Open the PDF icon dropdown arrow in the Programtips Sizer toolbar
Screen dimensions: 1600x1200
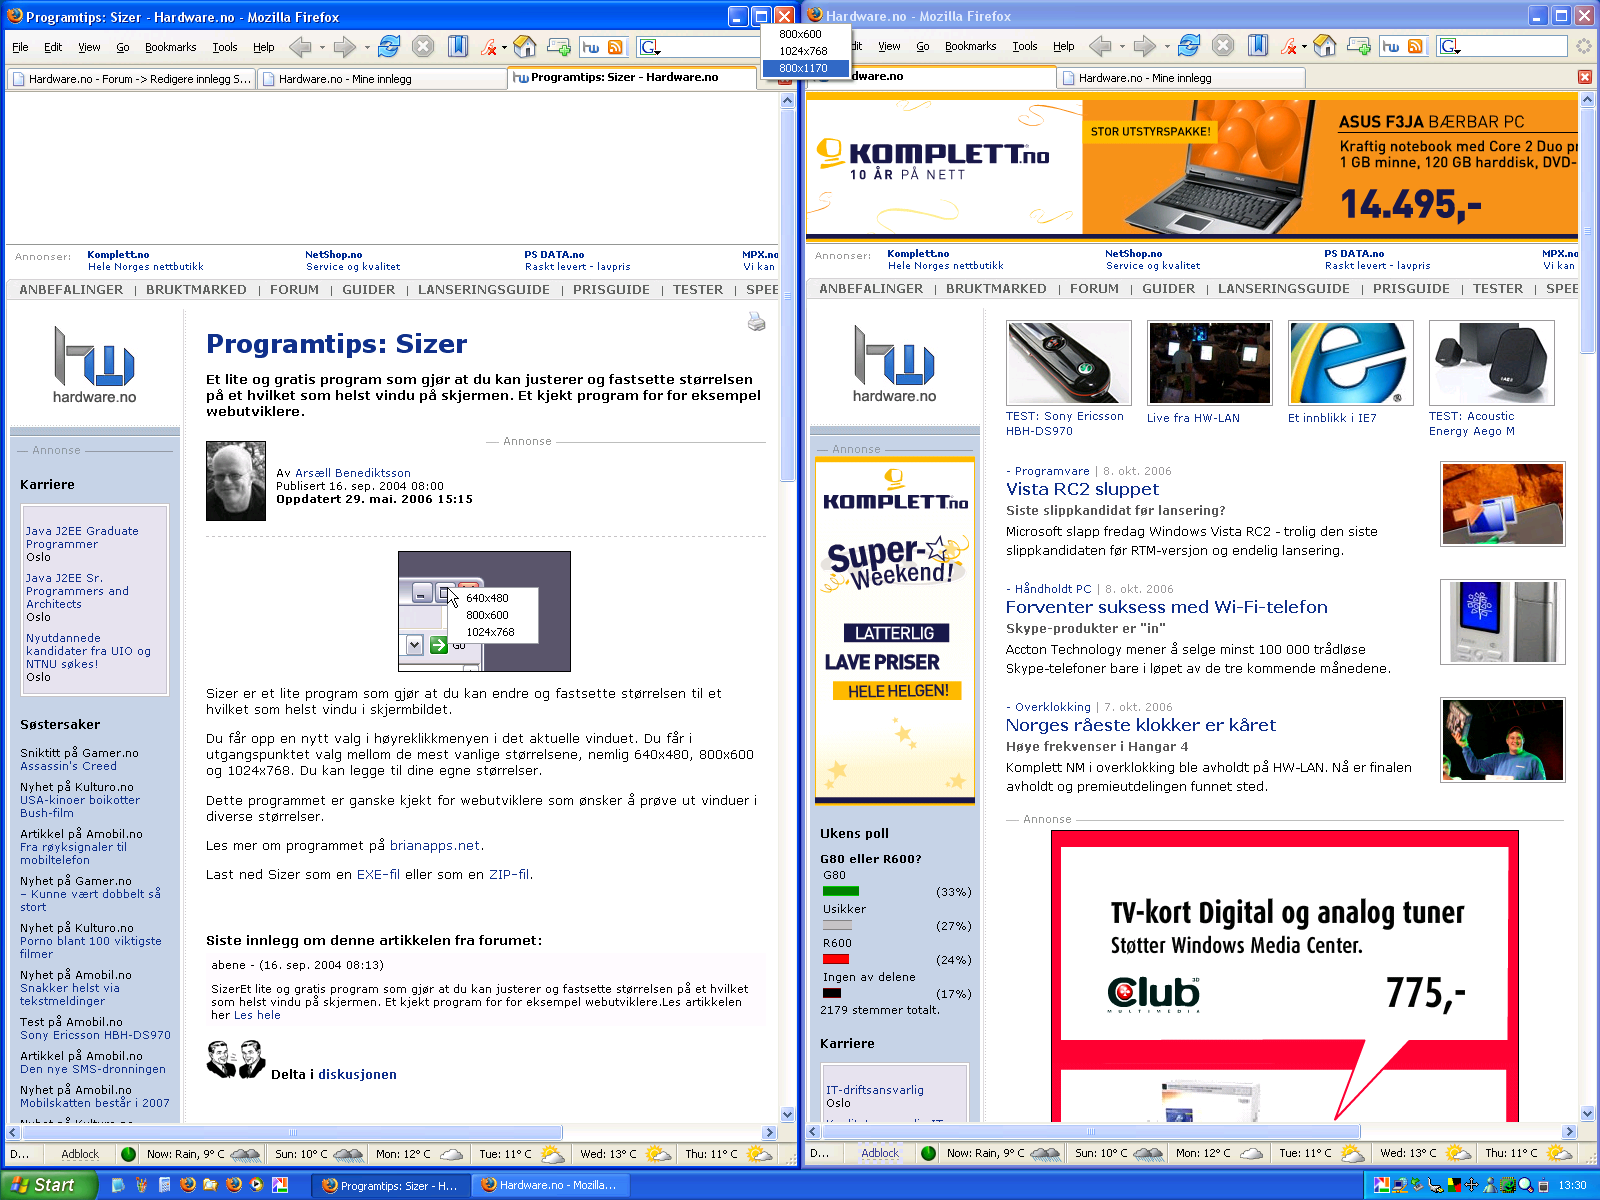pyautogui.click(x=504, y=46)
